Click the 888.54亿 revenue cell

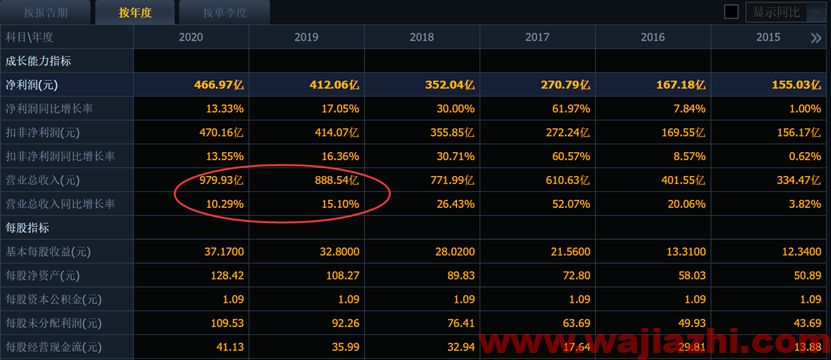(x=306, y=180)
